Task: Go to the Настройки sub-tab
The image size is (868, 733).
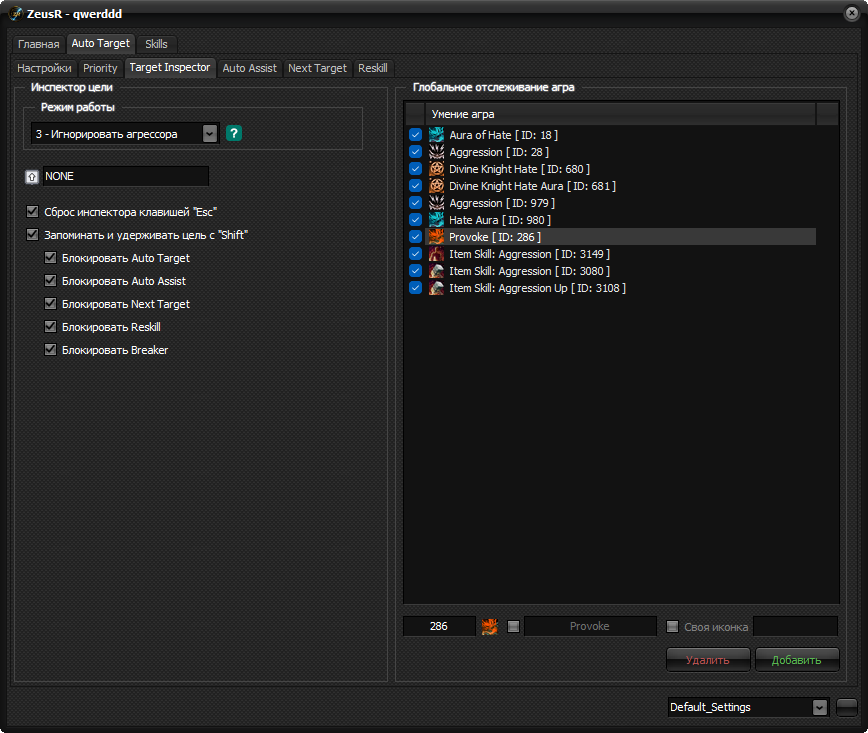Action: tap(44, 68)
